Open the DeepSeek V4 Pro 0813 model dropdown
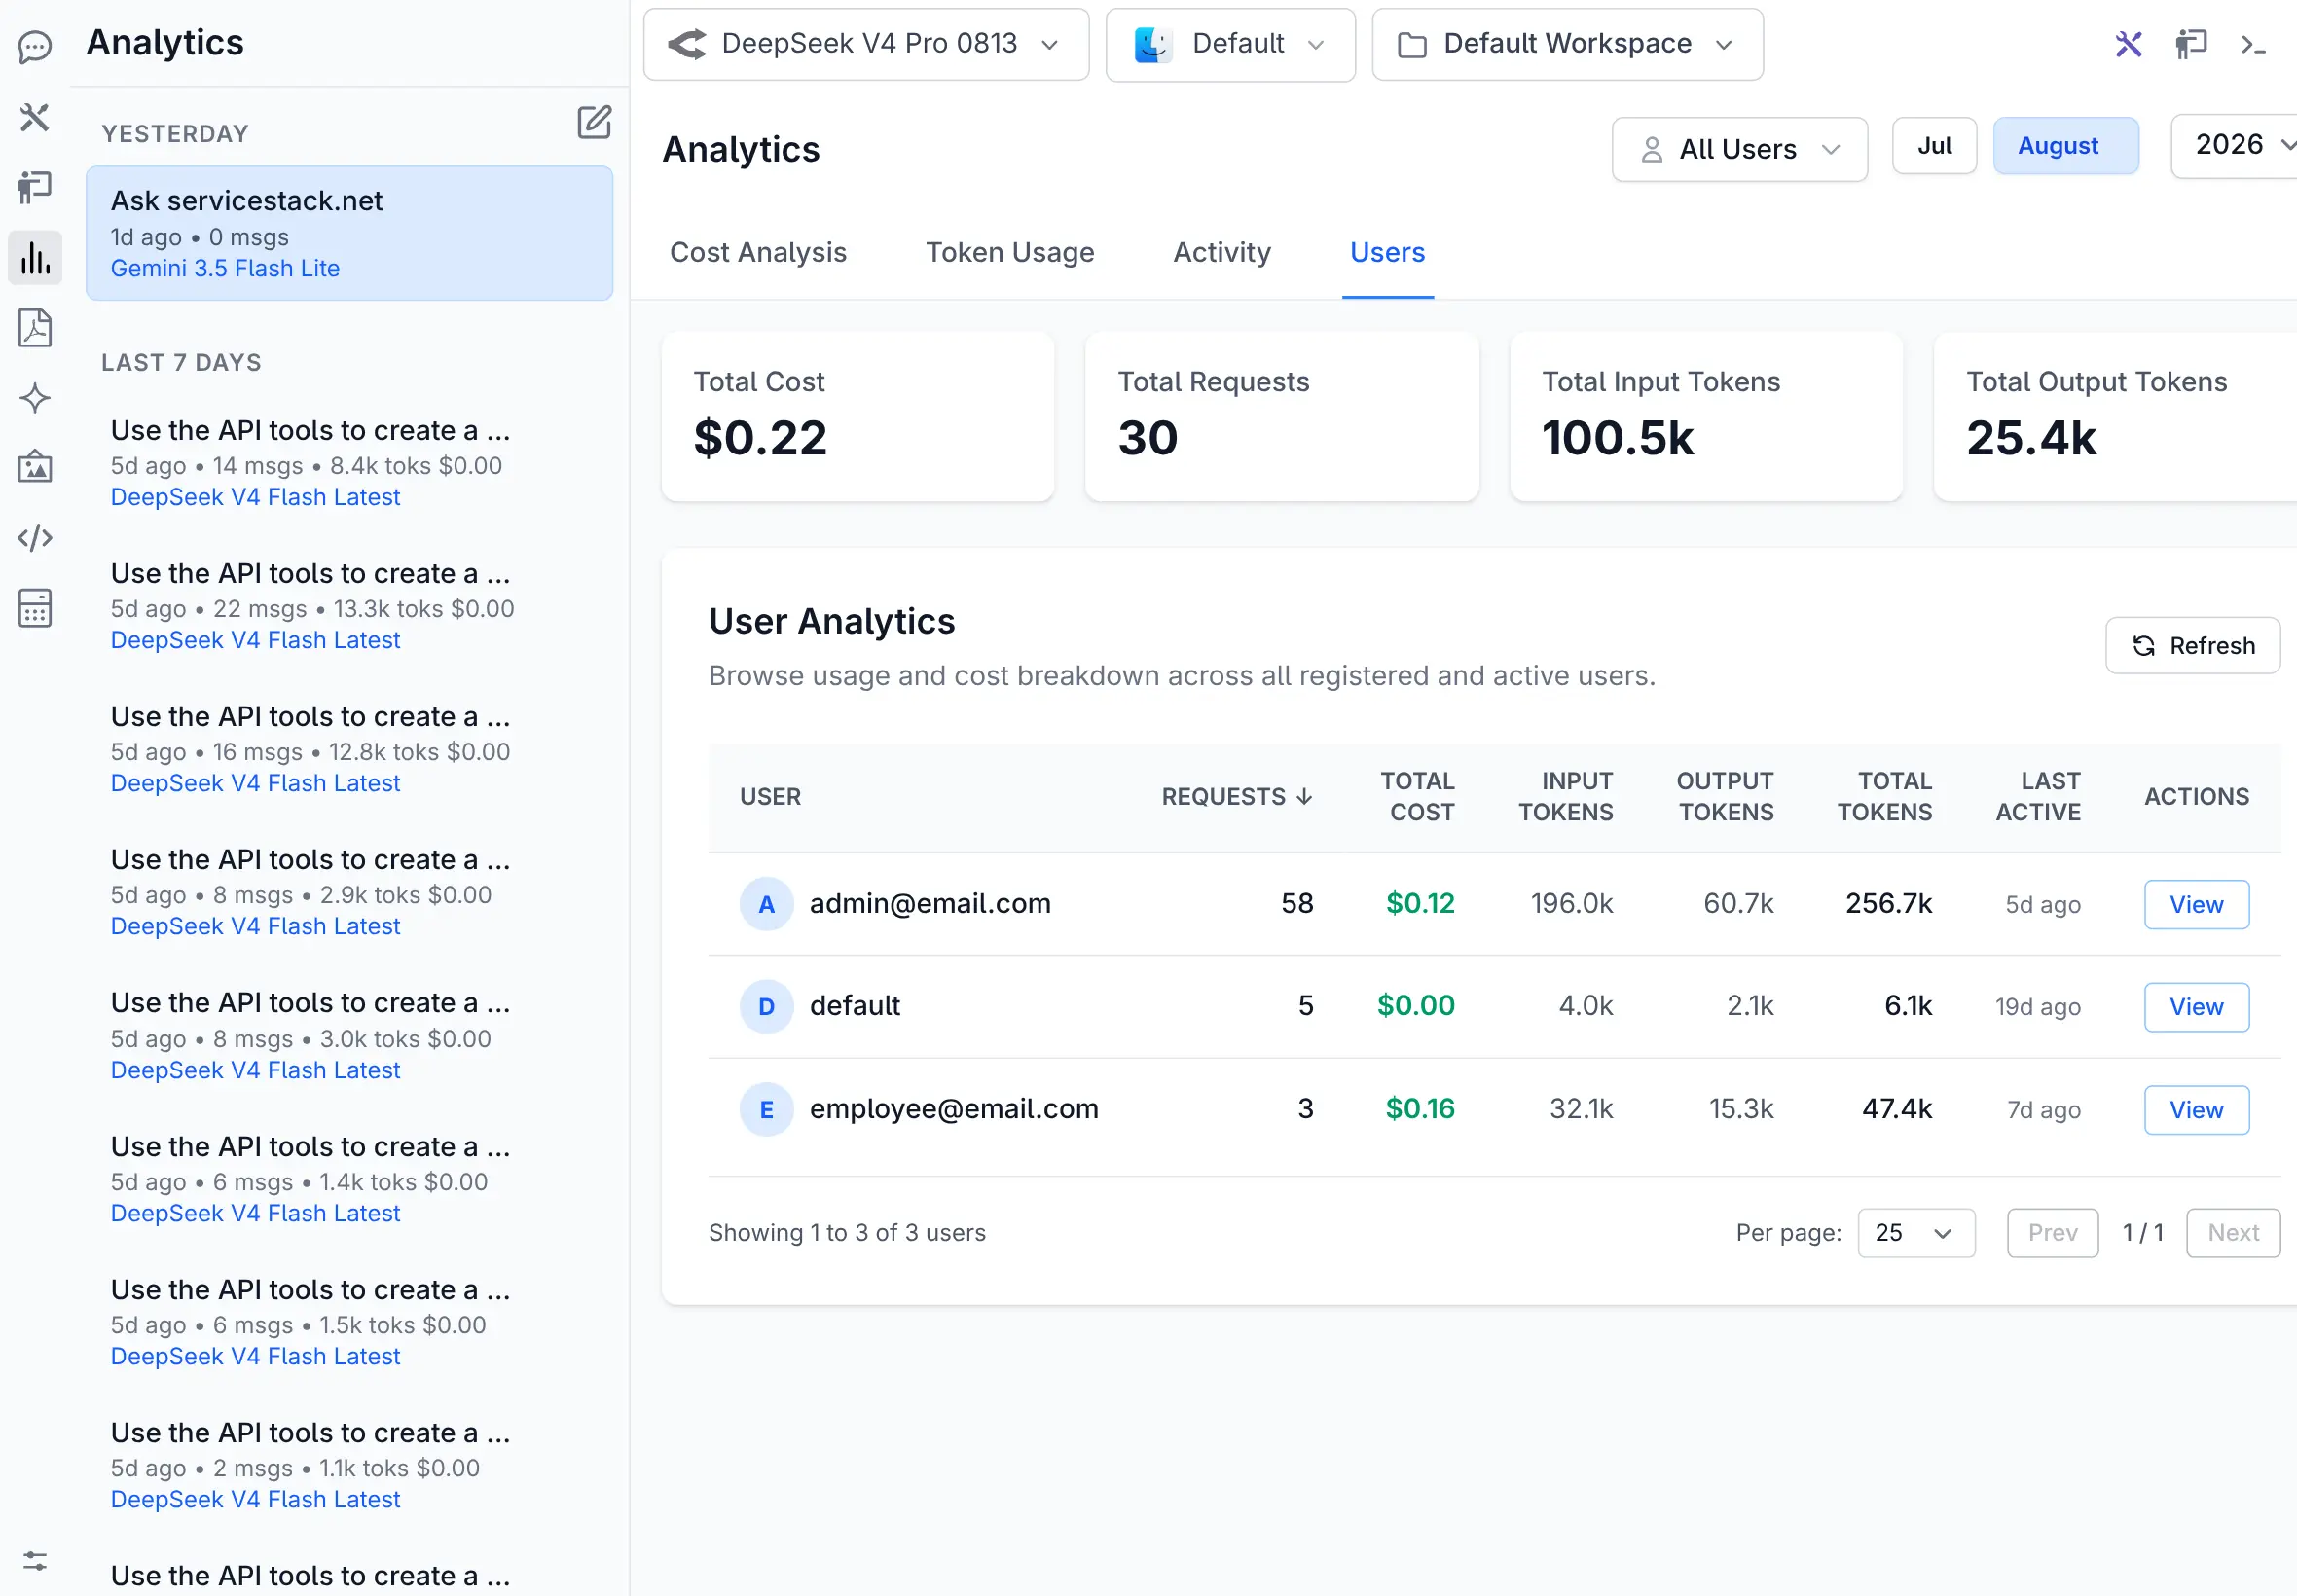This screenshot has width=2297, height=1596. click(866, 44)
